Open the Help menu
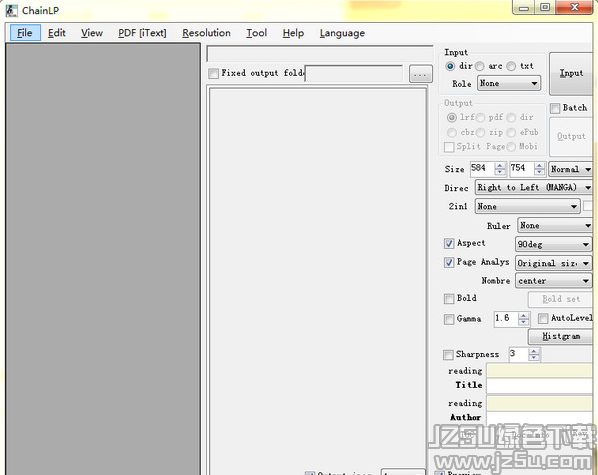This screenshot has height=475, width=598. click(x=293, y=33)
